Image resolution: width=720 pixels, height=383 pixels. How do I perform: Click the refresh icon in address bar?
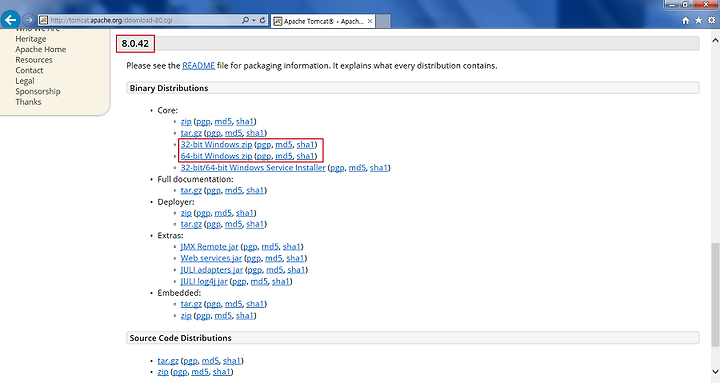point(263,20)
